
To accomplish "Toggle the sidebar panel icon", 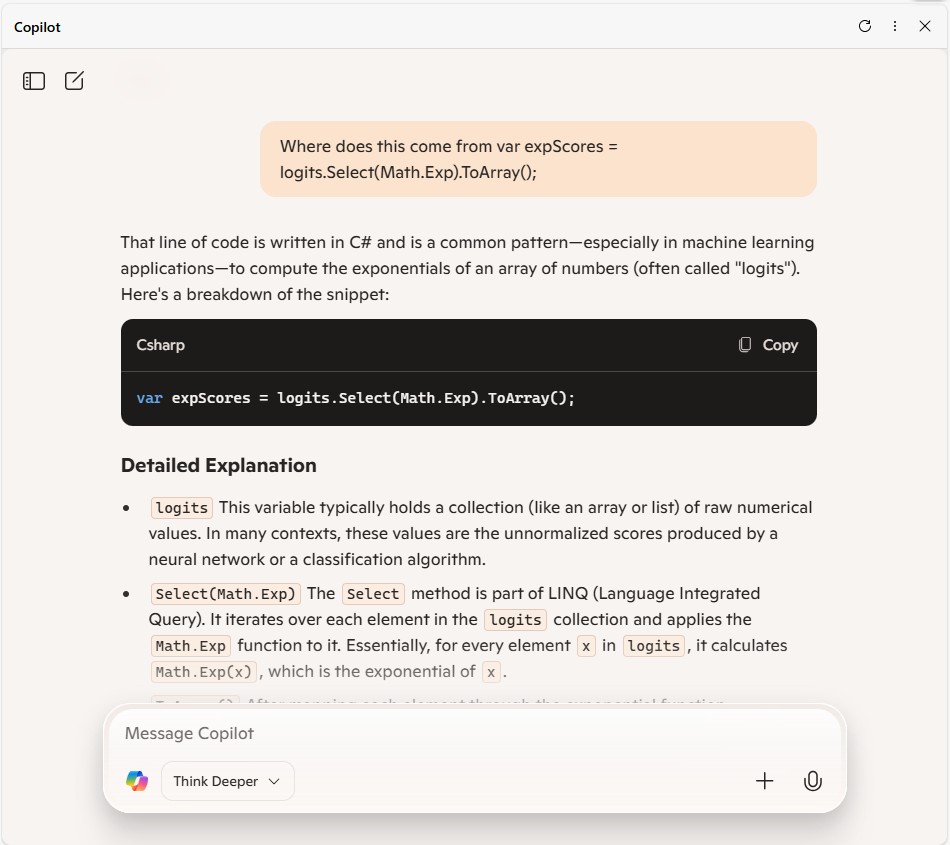I will point(34,81).
